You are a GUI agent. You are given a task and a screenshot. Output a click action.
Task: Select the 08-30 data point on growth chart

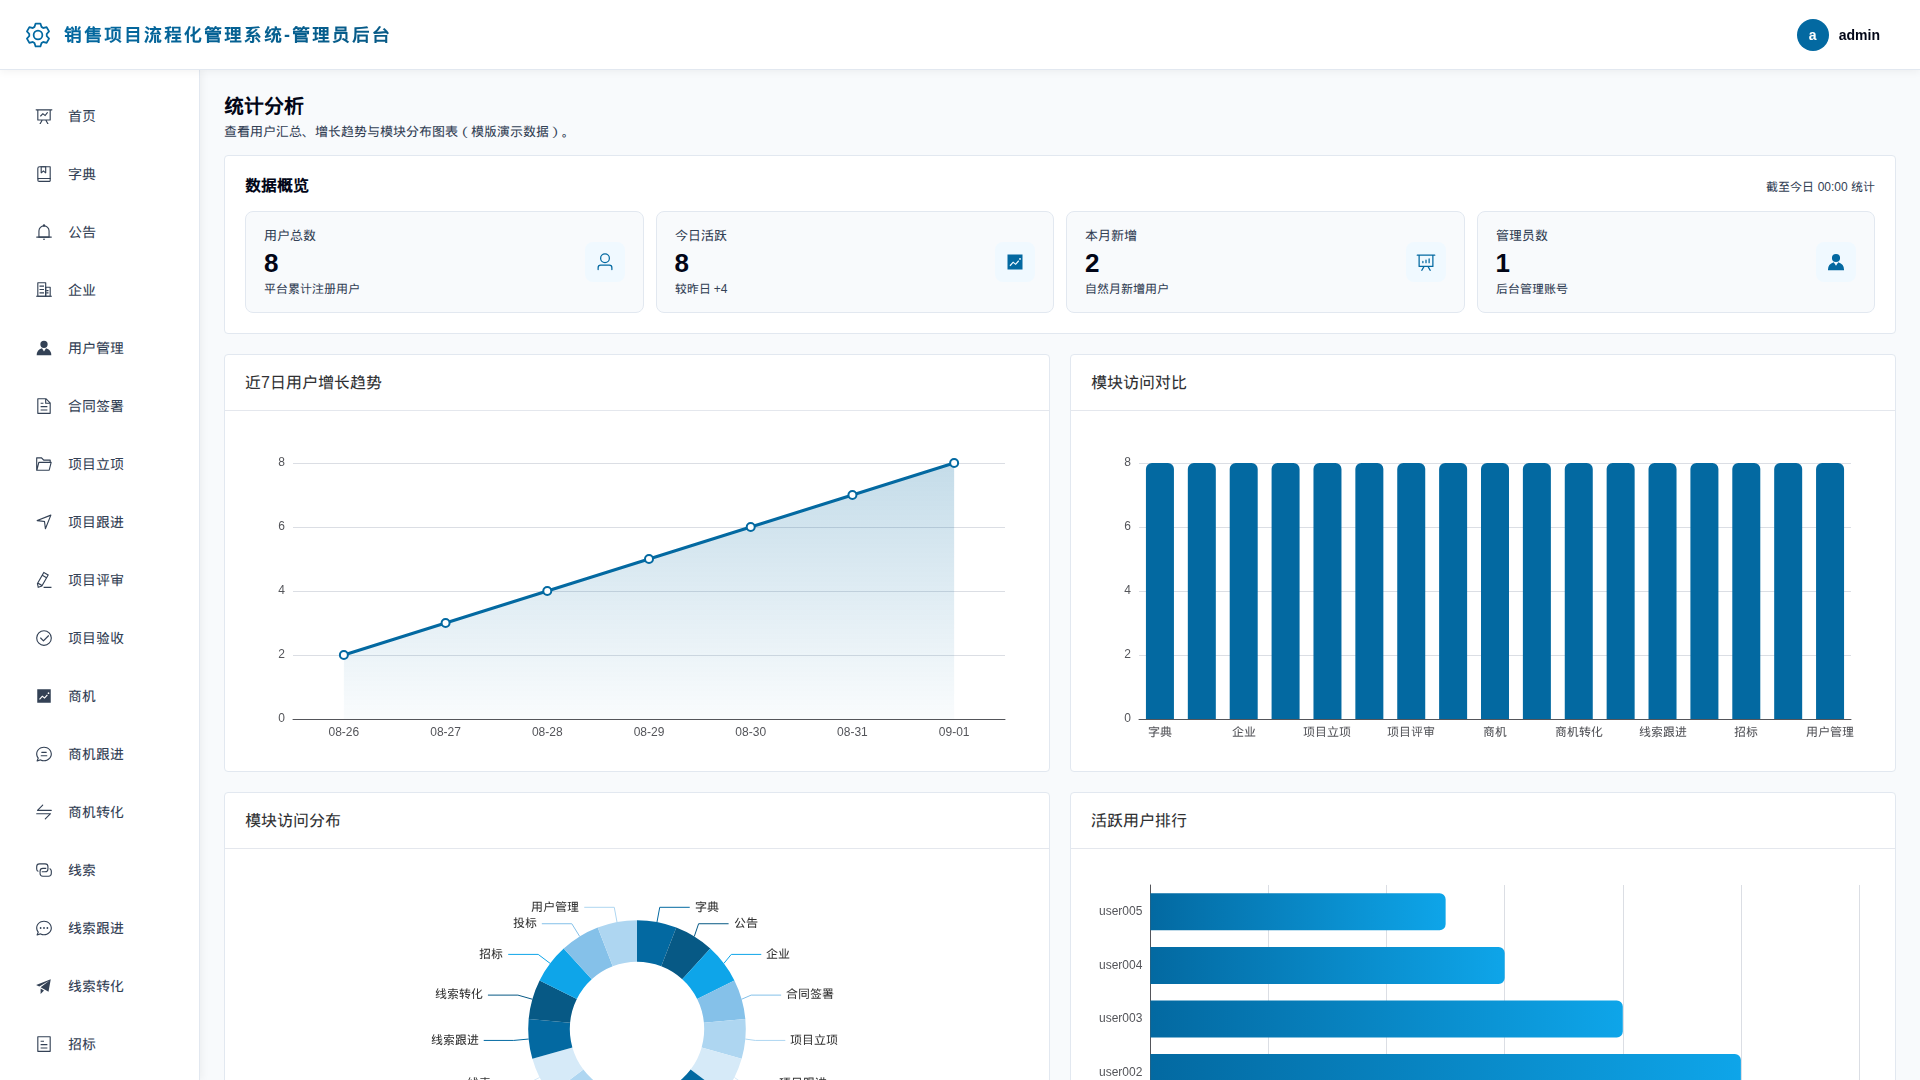pyautogui.click(x=751, y=527)
